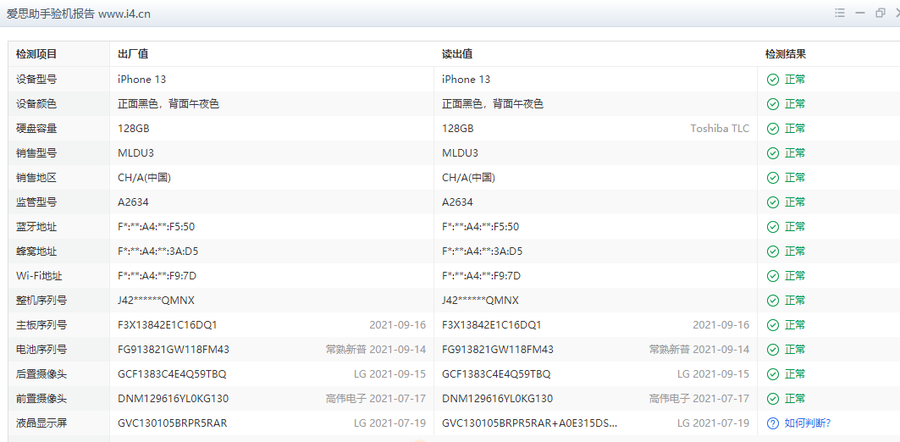Select the 硬盘容量 row label
The image size is (900, 442).
point(36,129)
